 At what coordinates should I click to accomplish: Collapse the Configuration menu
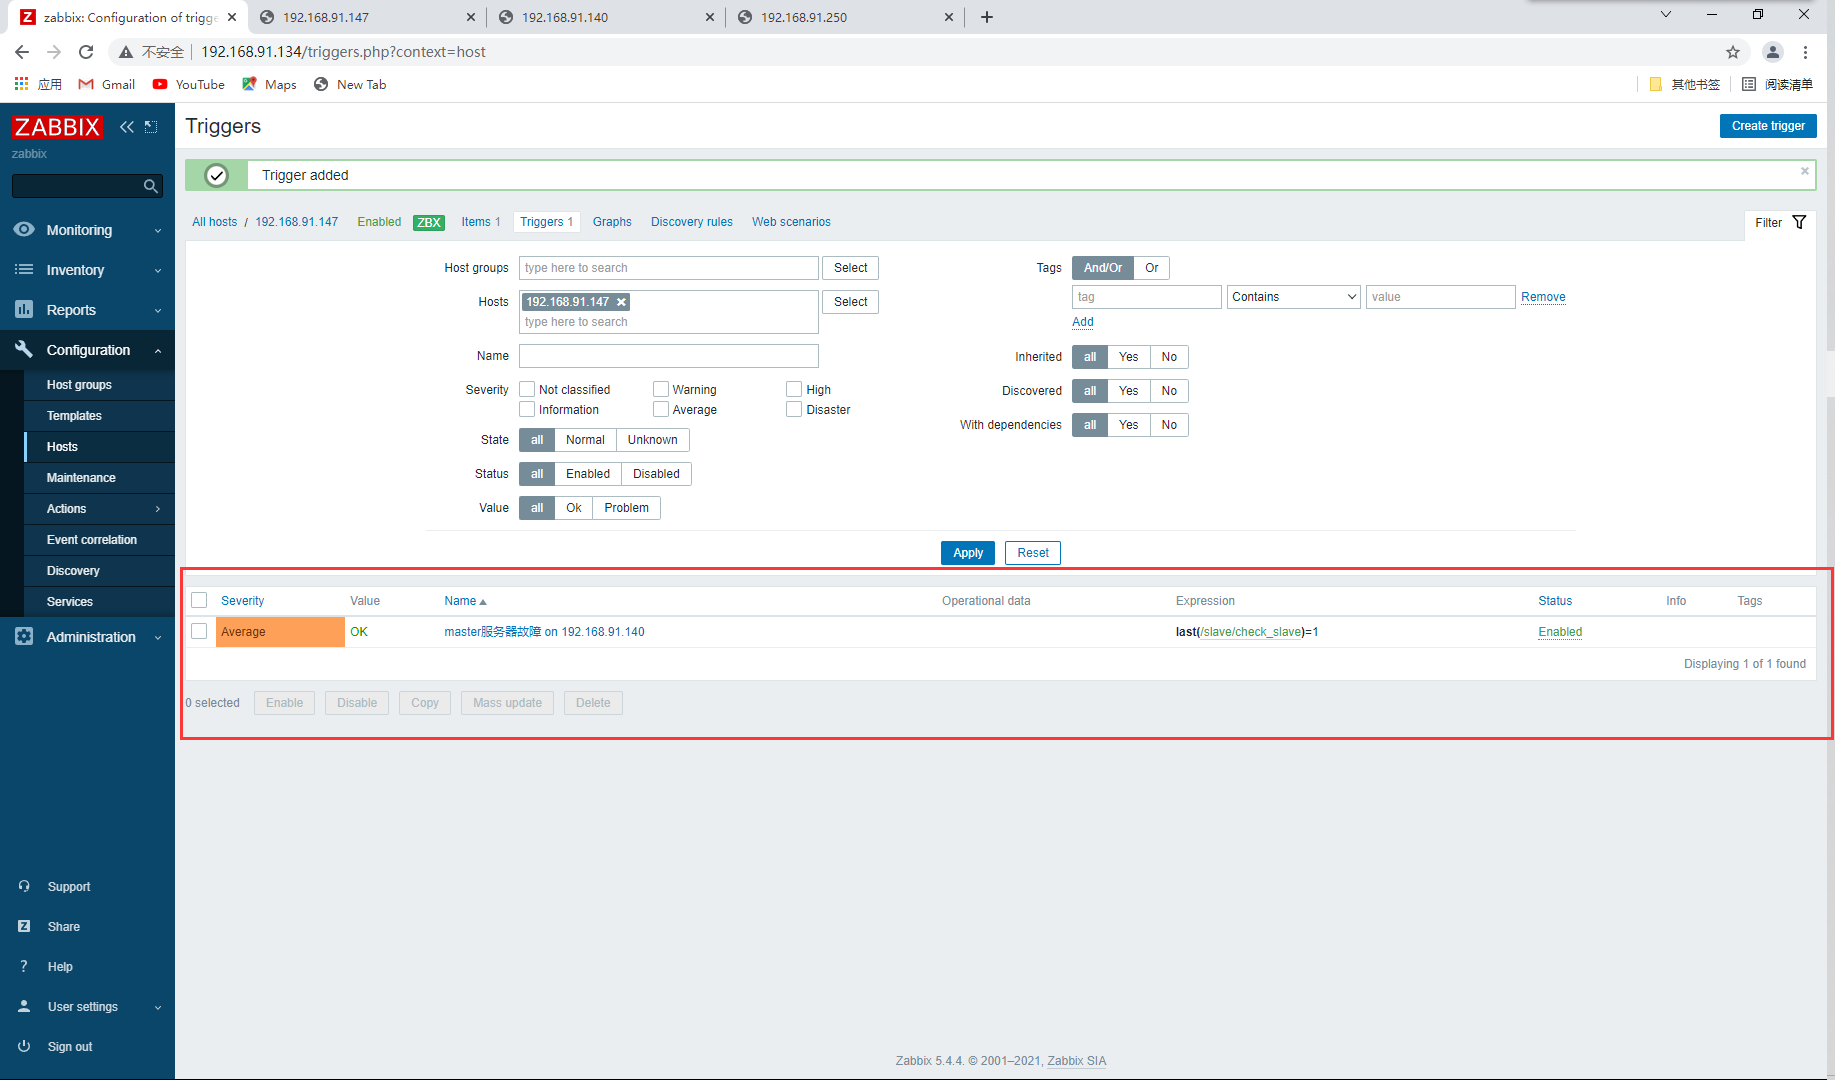pyautogui.click(x=158, y=351)
